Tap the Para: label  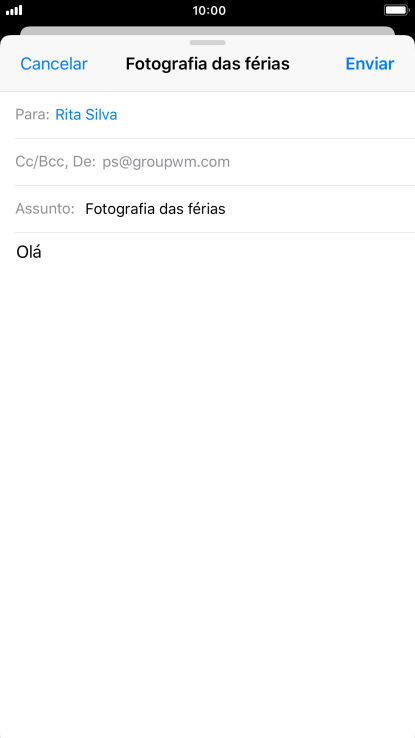pos(32,115)
